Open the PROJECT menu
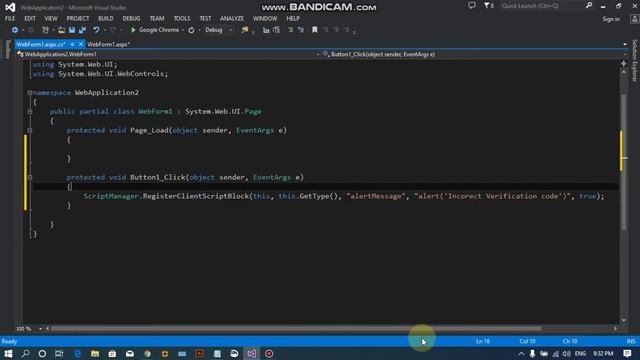 pos(78,18)
